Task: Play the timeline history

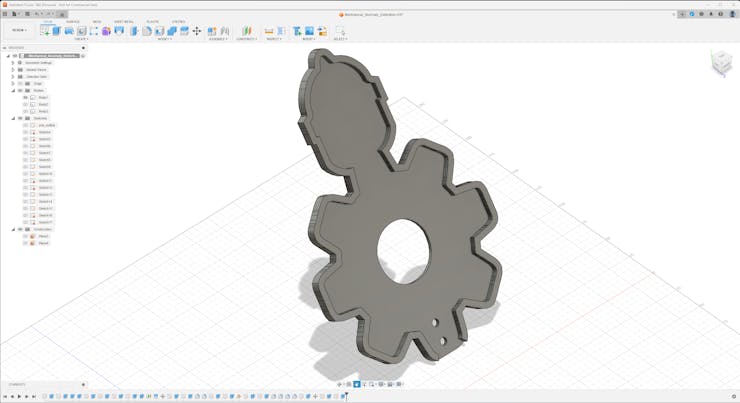Action: click(19, 396)
